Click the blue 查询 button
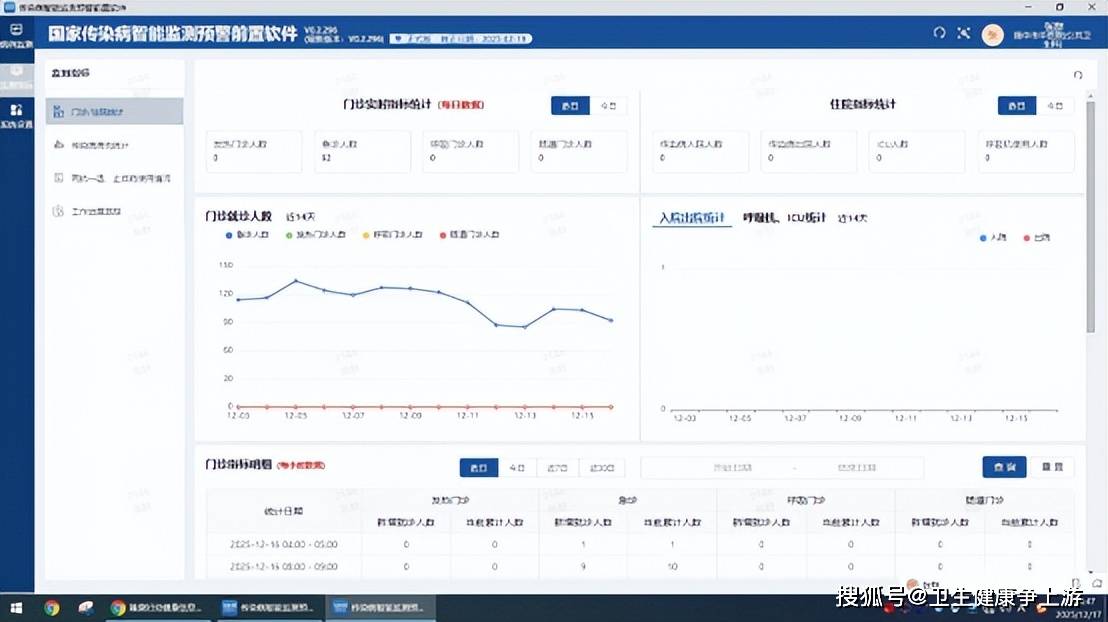The height and width of the screenshot is (622, 1108). [x=1004, y=467]
